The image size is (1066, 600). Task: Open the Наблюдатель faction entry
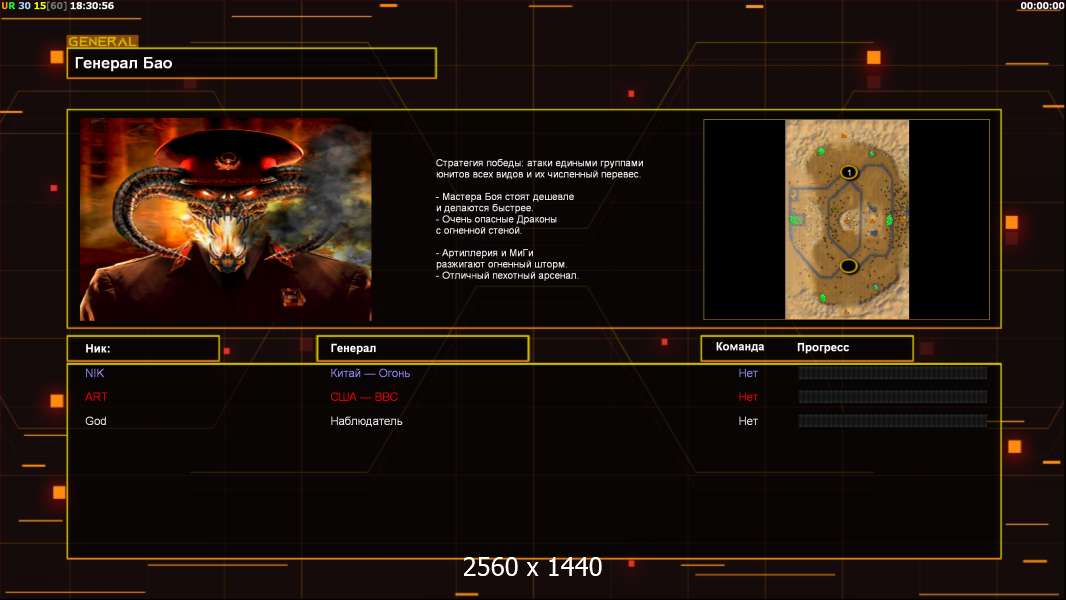point(366,421)
